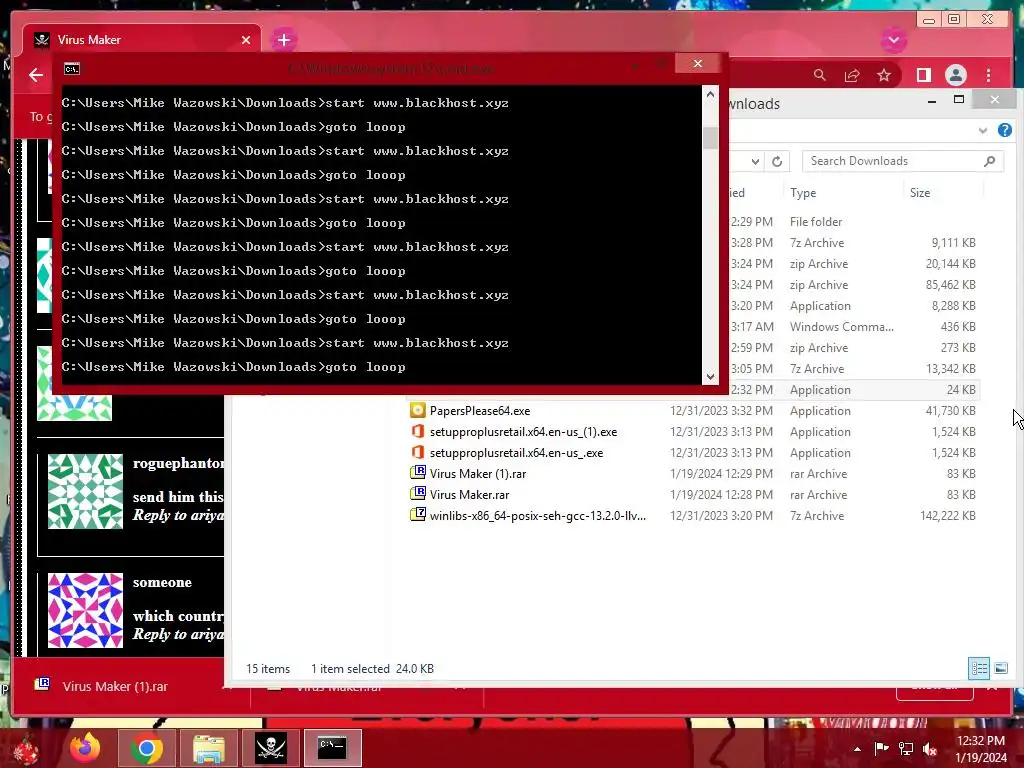Viewport: 1024px width, 768px height.
Task: Click the File folder type cell
Action: pyautogui.click(x=816, y=222)
